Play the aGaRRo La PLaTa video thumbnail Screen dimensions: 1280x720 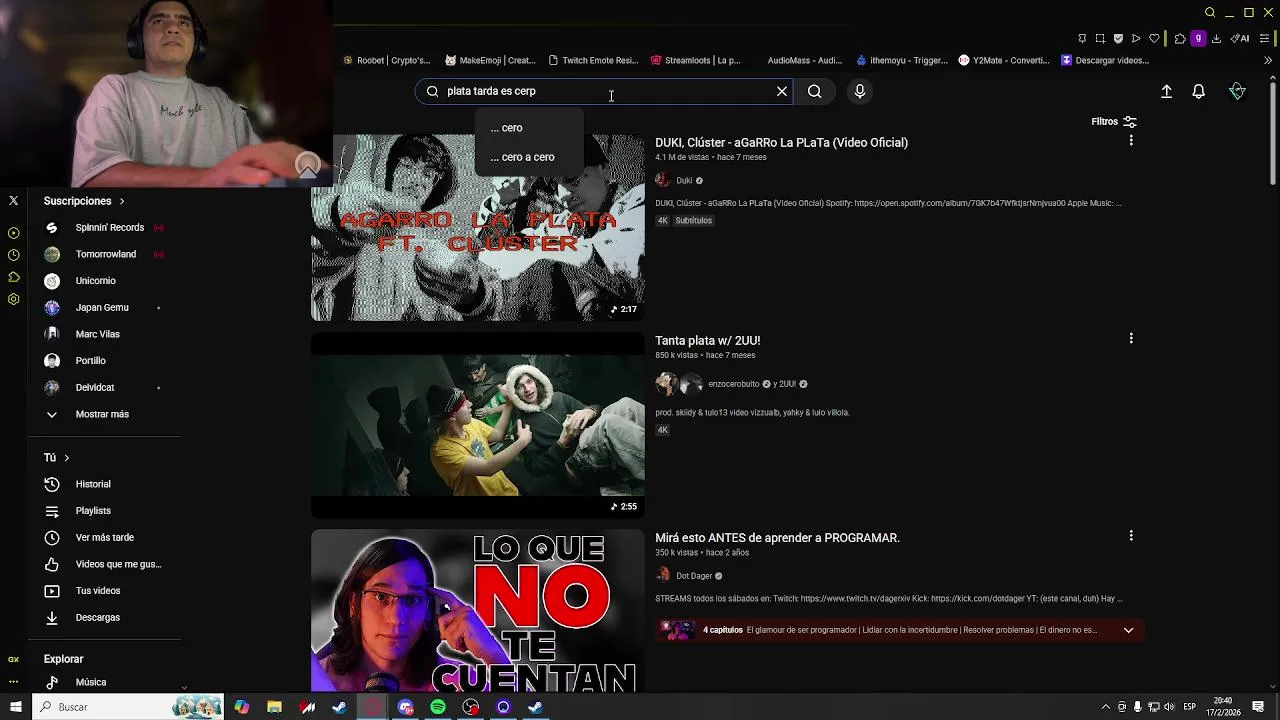click(x=478, y=228)
